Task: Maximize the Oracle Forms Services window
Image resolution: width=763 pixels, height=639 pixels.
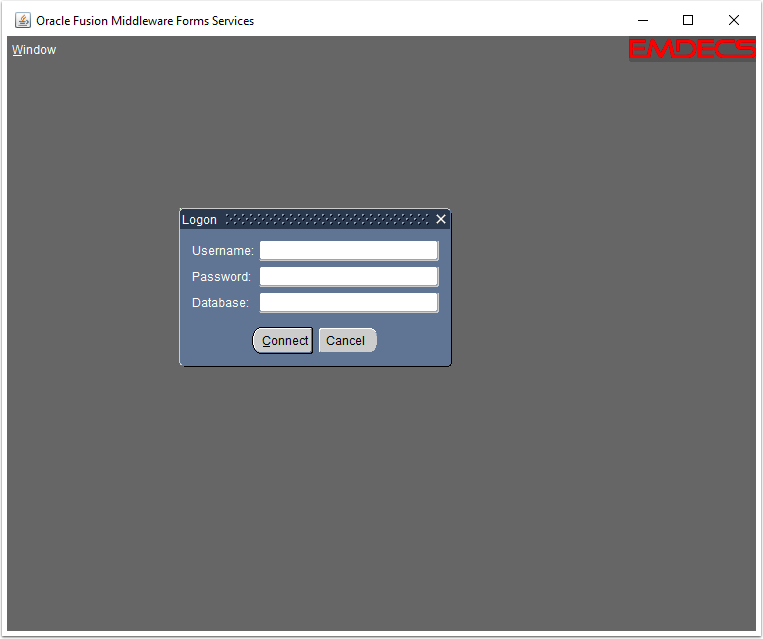Action: pyautogui.click(x=688, y=20)
